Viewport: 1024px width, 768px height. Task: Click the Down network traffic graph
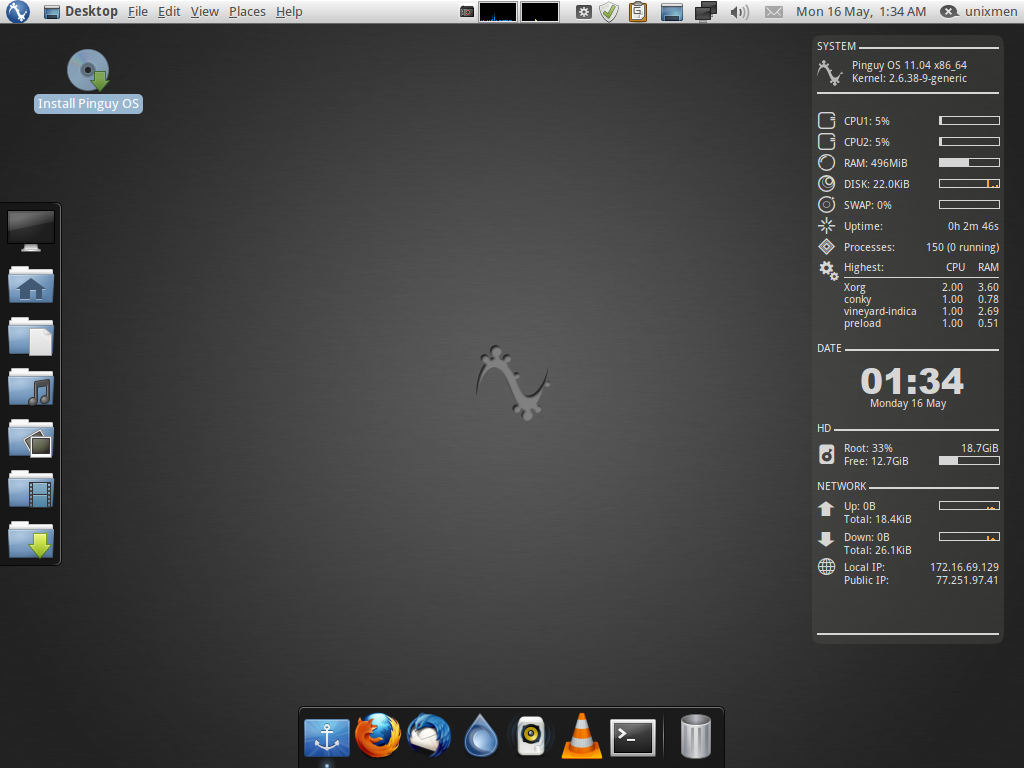[x=969, y=537]
